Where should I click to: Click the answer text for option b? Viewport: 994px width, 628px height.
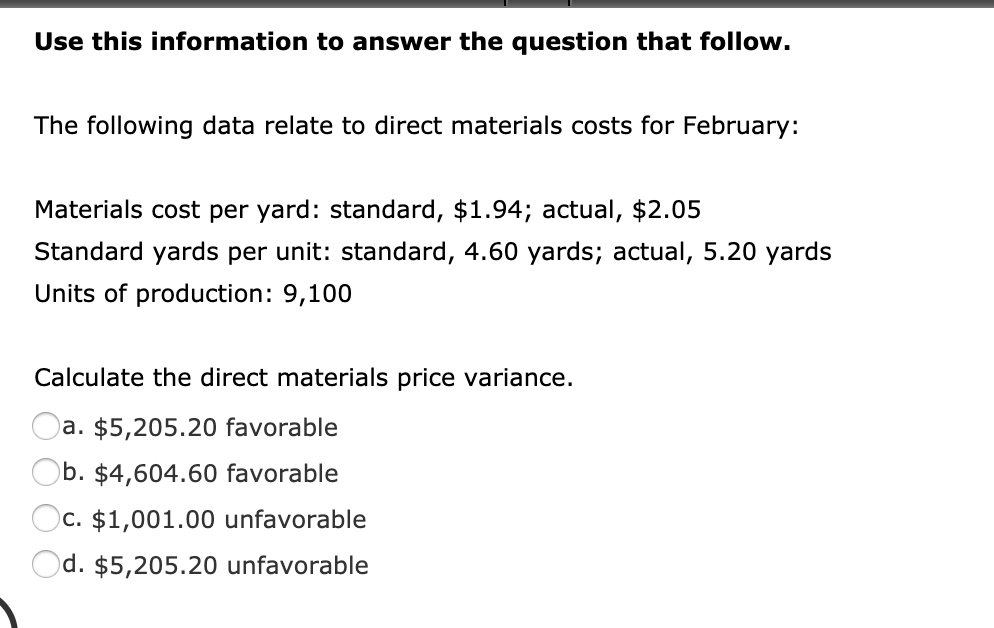pyautogui.click(x=200, y=473)
